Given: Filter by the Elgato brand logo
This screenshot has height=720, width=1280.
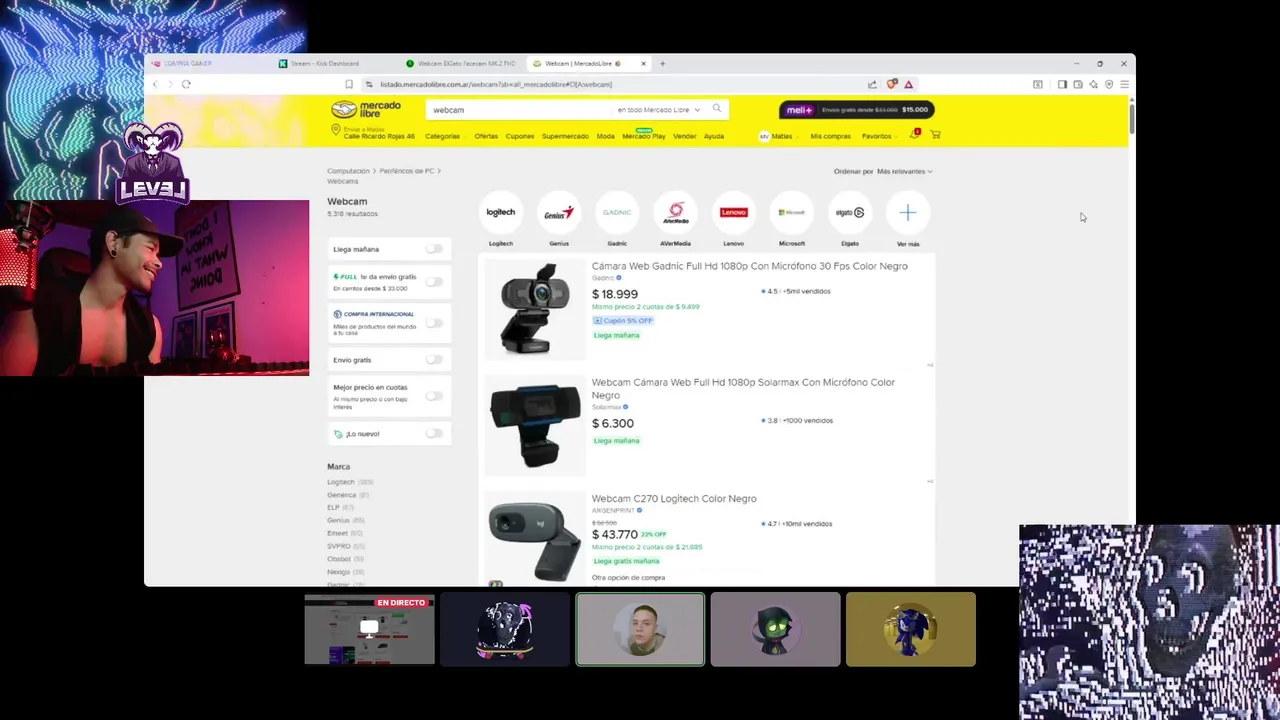Looking at the screenshot, I should (x=849, y=212).
